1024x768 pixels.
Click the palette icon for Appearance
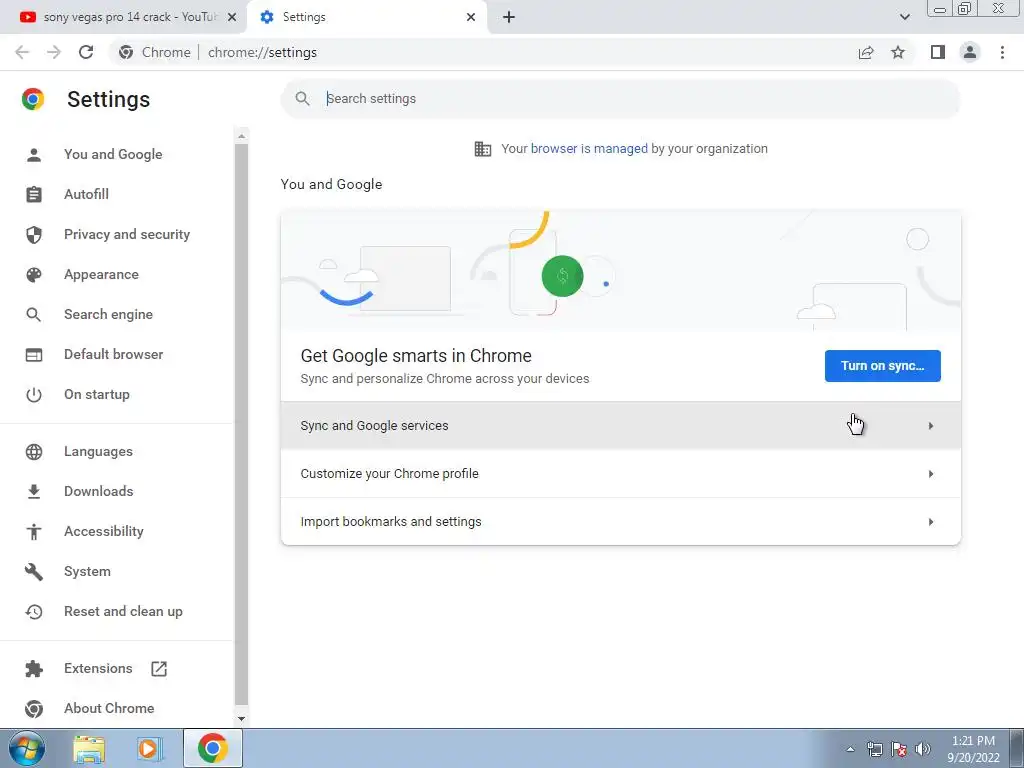coord(33,274)
